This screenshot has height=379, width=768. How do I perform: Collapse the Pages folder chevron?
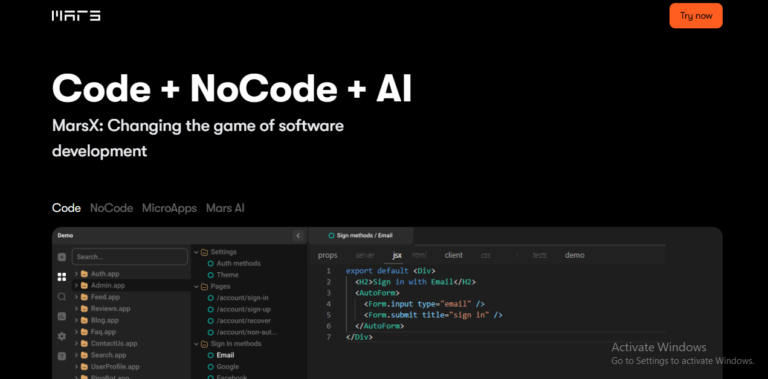click(196, 286)
